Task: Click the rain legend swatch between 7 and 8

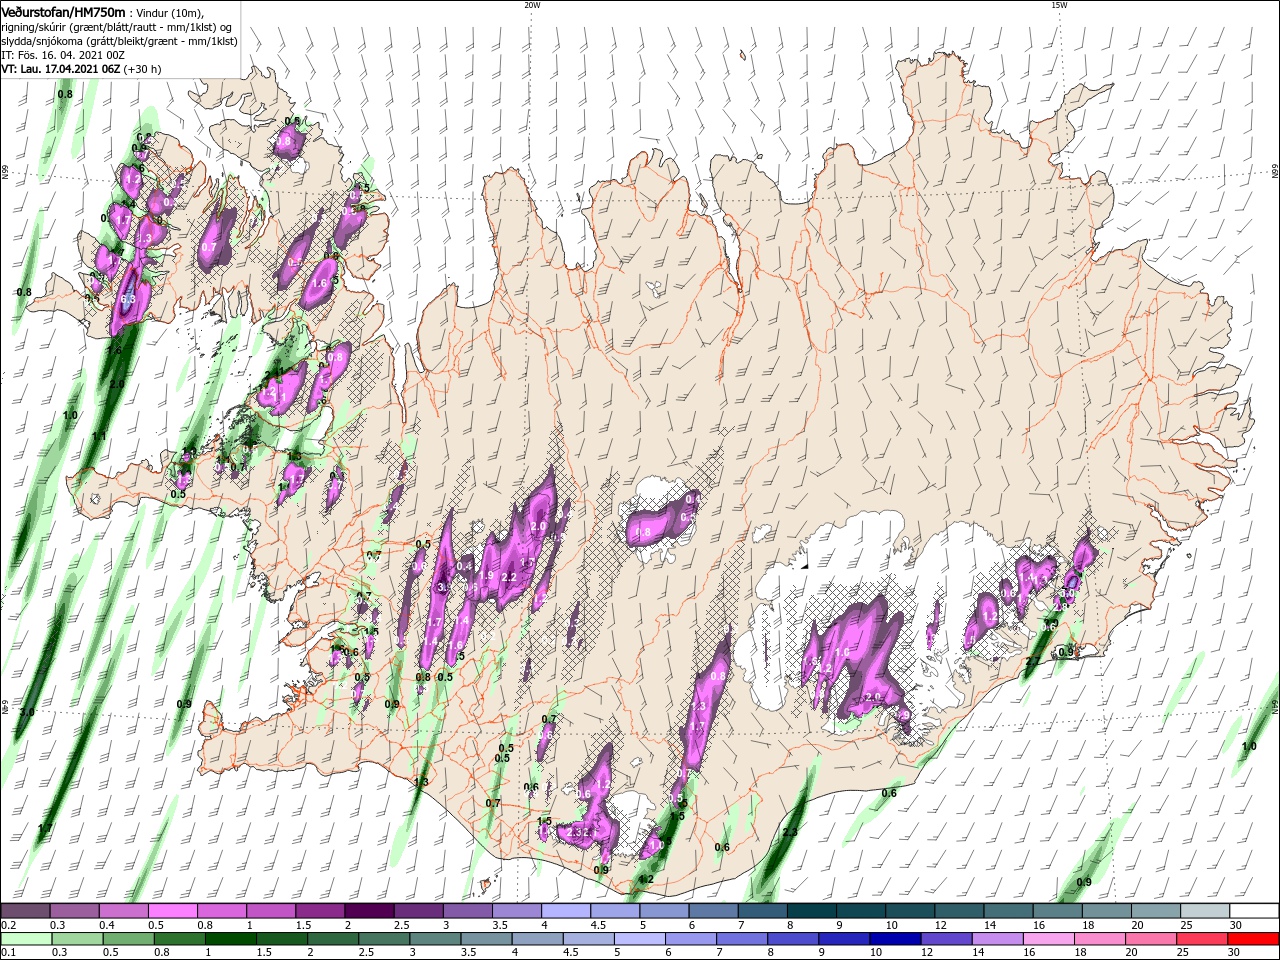Action: point(741,939)
